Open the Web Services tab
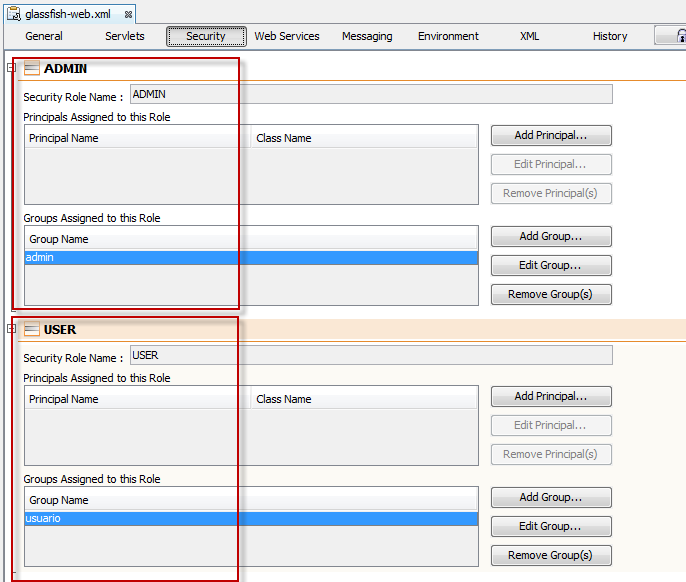The width and height of the screenshot is (686, 582). (287, 36)
